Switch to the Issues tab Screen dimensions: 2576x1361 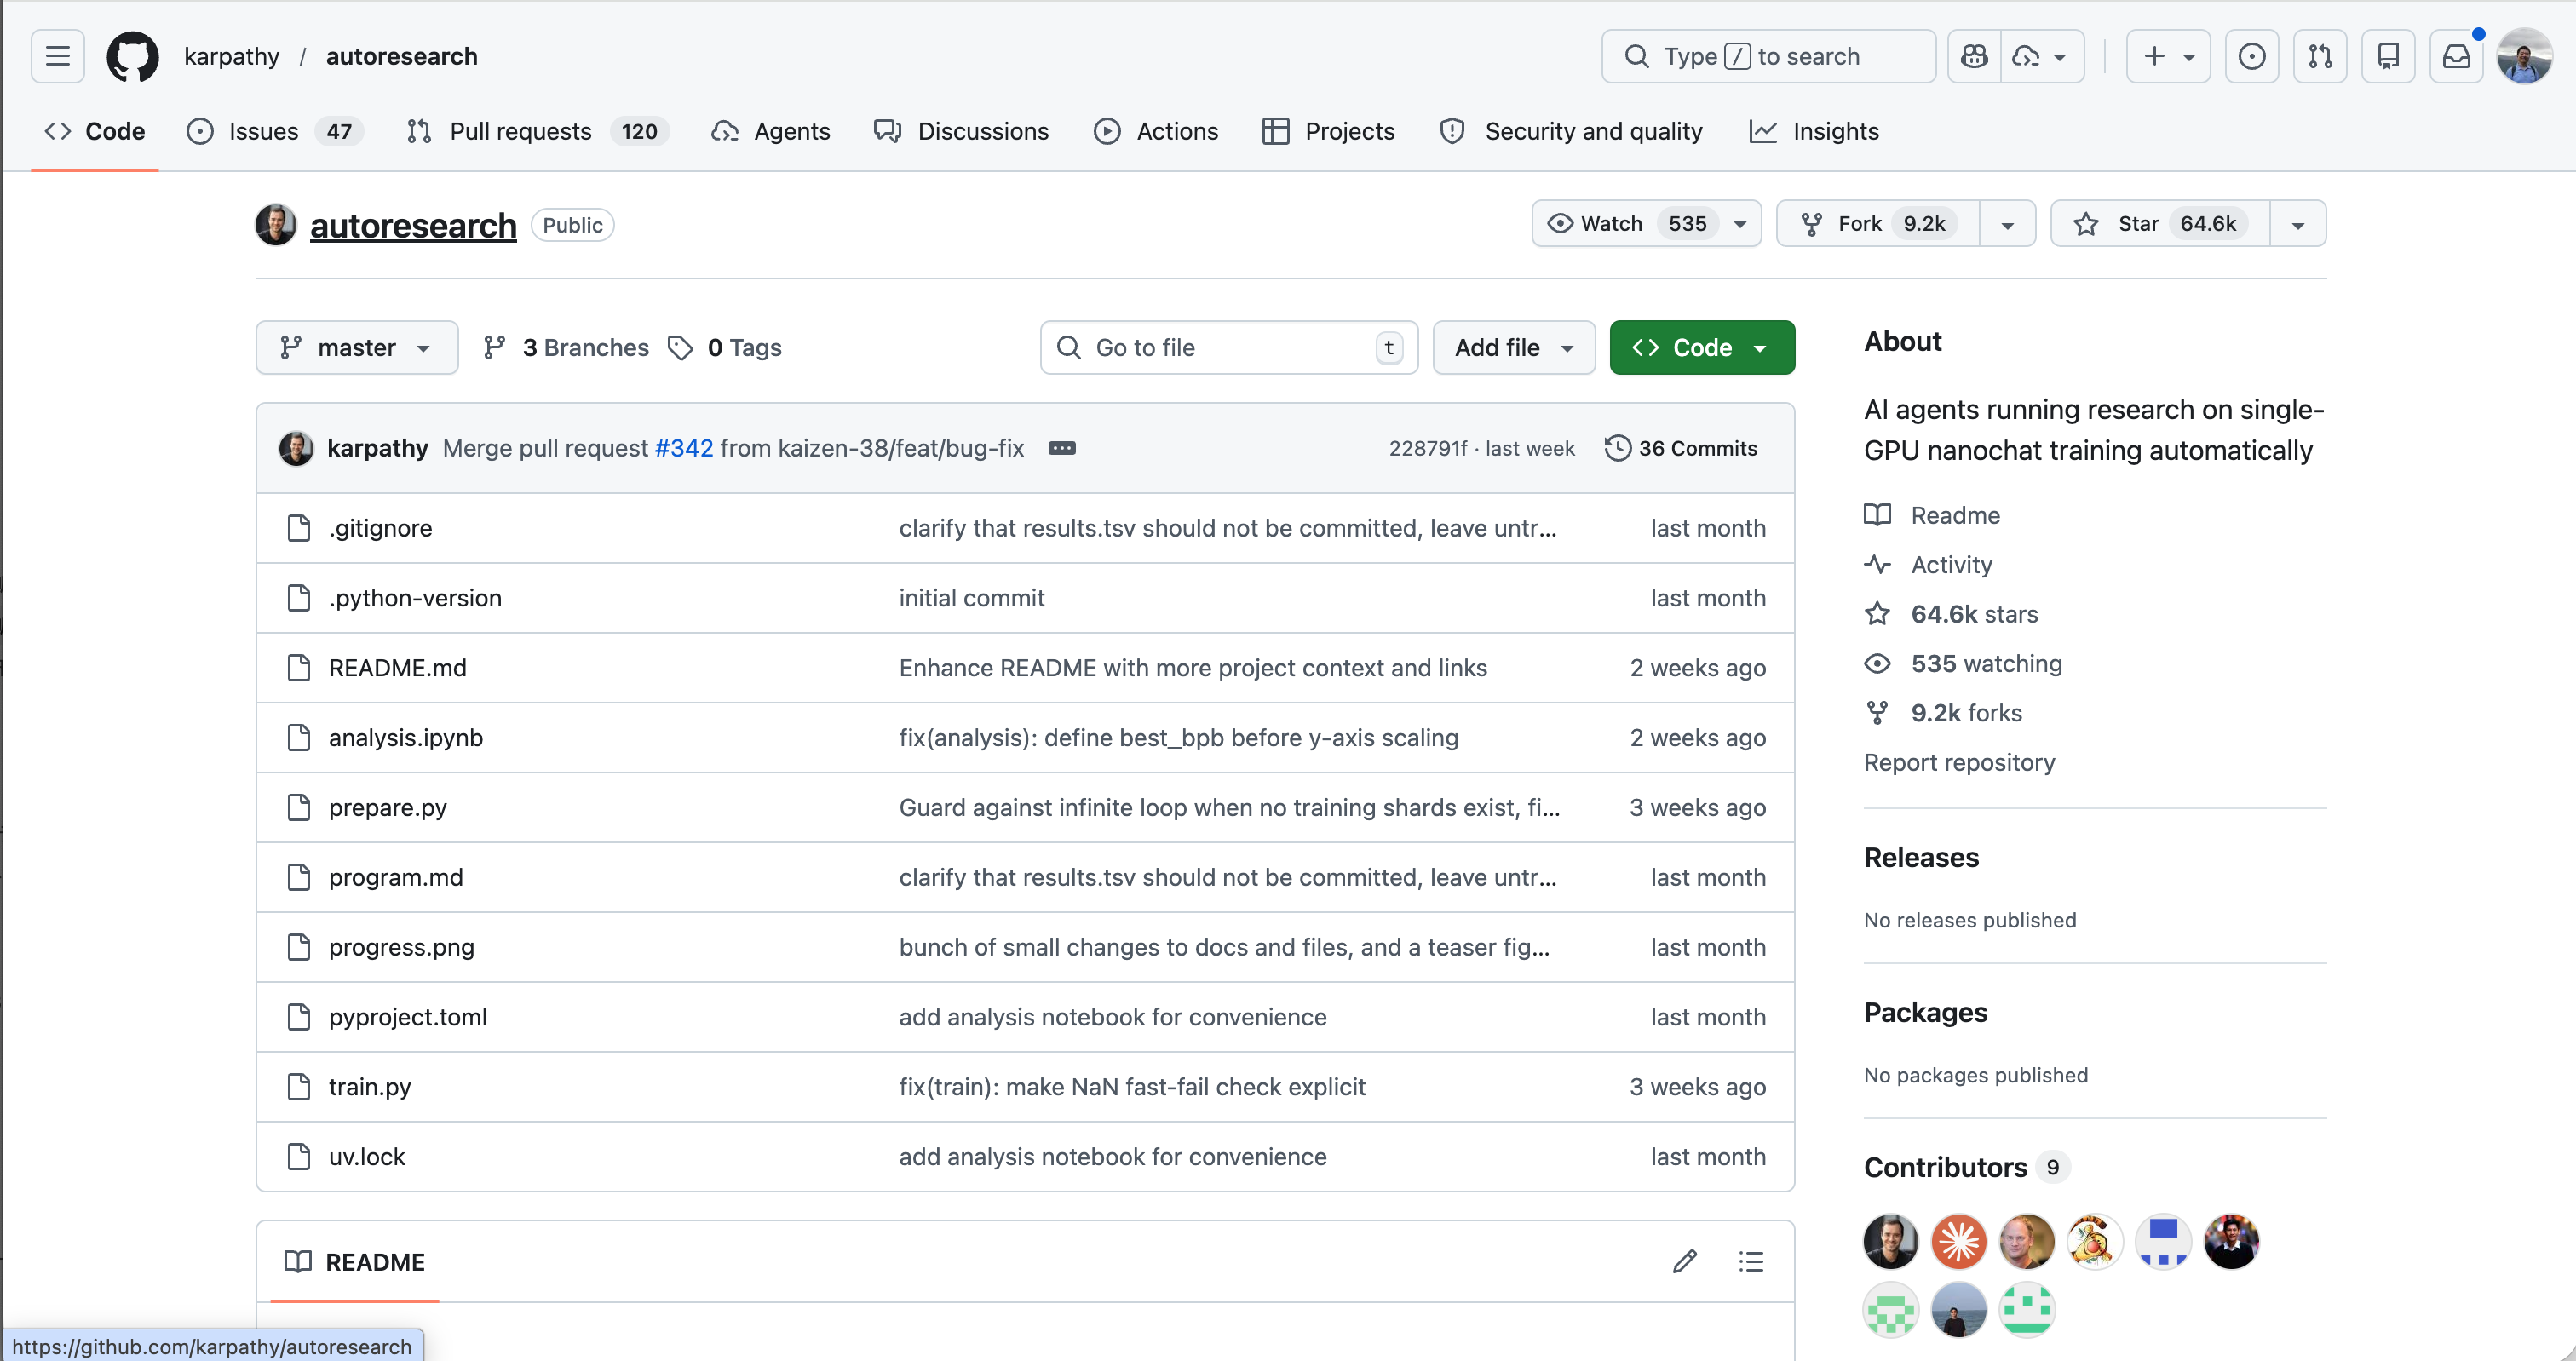[263, 131]
